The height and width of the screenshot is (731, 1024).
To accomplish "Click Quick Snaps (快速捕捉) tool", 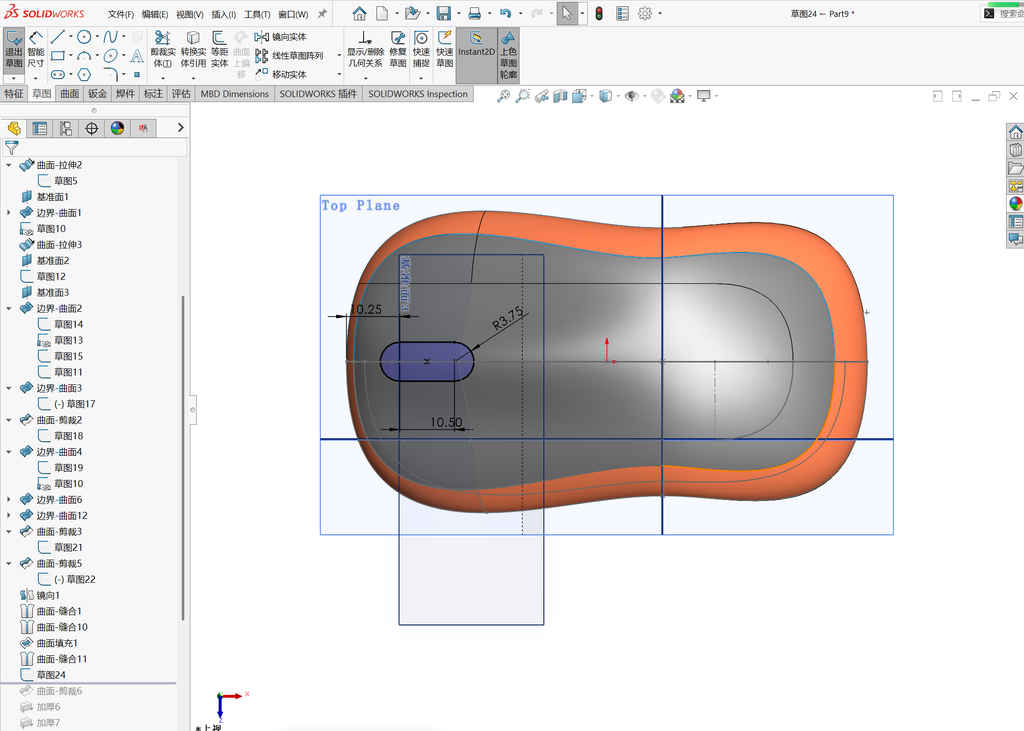I will coord(421,50).
